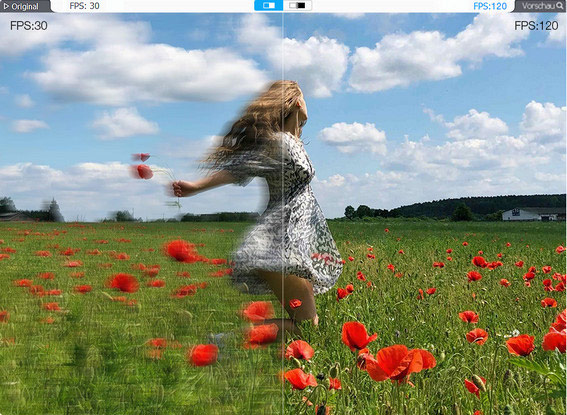Click the FPS:30 overlay text on the video
This screenshot has height=415, width=567.
click(x=29, y=25)
